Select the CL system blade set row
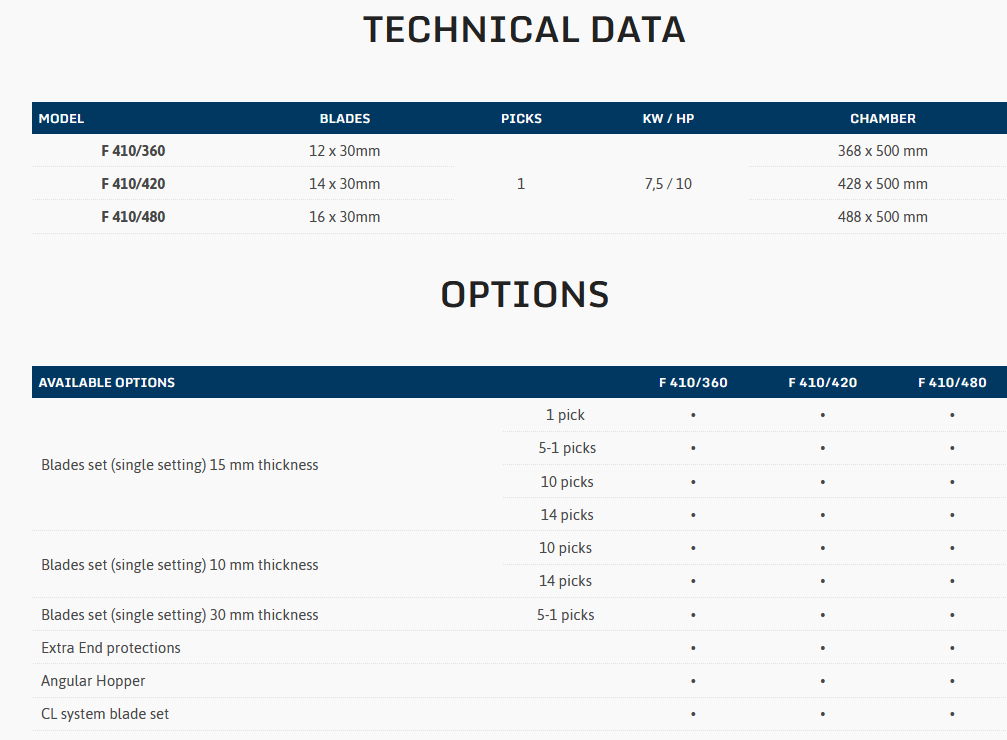 coord(105,714)
